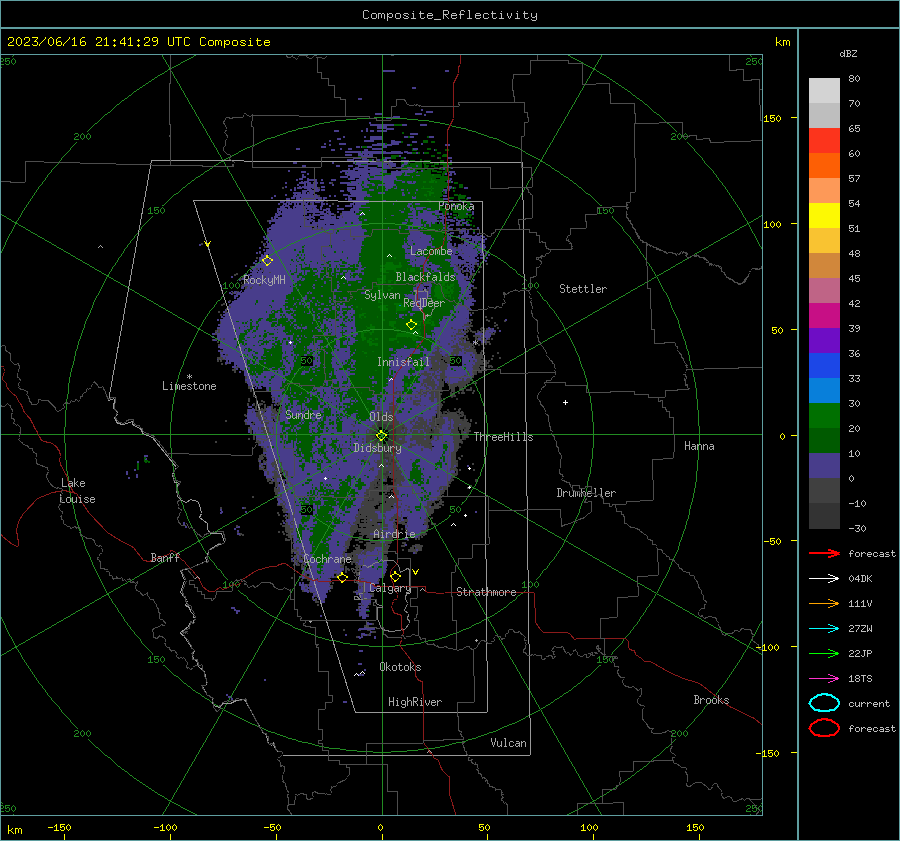The image size is (900, 841).
Task: Click the yellow diamond marker below Cochrane
Action: point(343,578)
